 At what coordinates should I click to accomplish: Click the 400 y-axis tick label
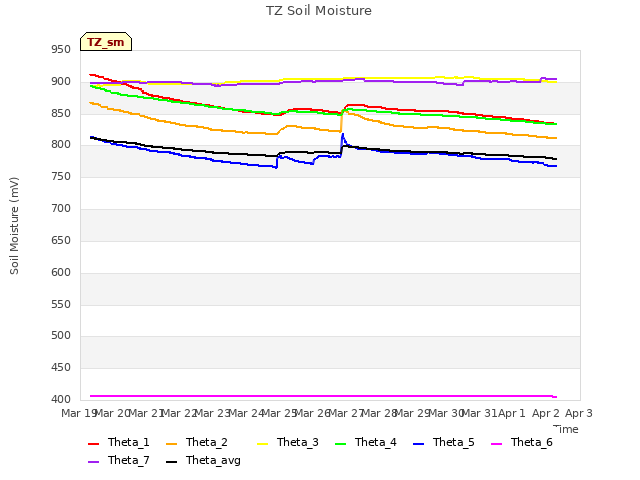(61, 400)
